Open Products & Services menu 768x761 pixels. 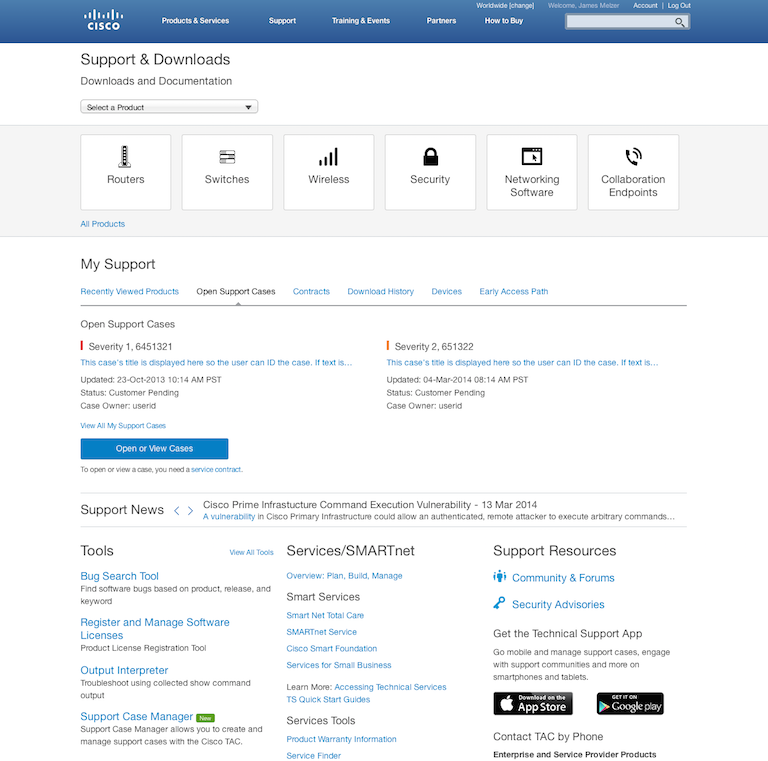coord(195,21)
